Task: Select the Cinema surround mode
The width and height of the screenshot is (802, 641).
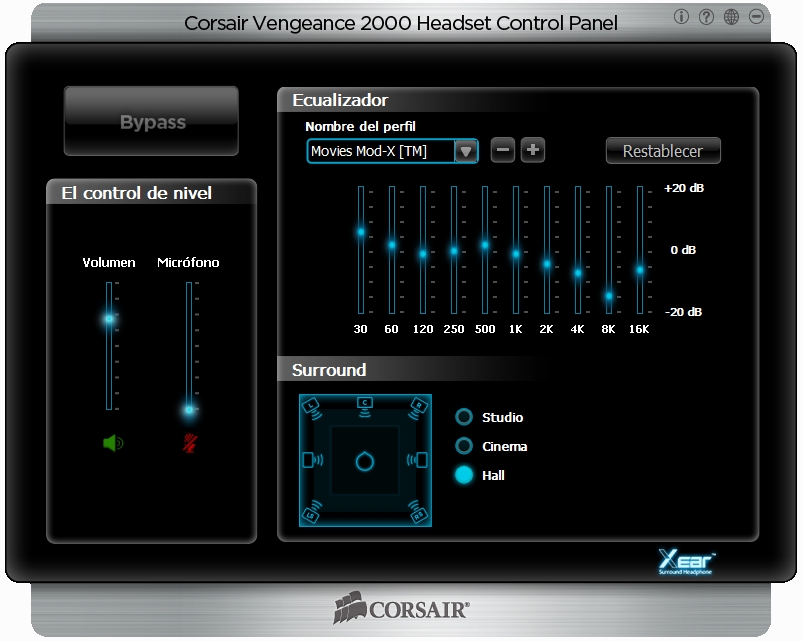Action: pyautogui.click(x=464, y=446)
